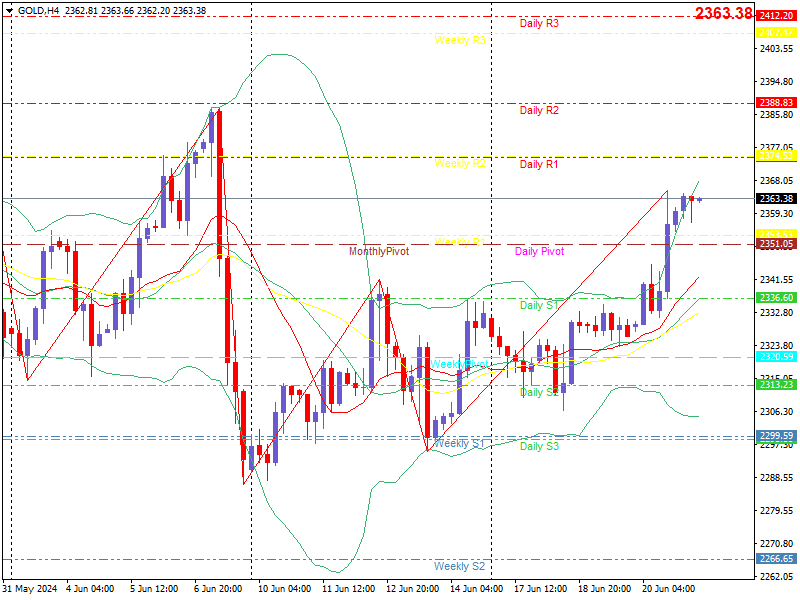This screenshot has width=800, height=600.
Task: Click the cyan 2320.59 weekly pivot price tag
Action: coord(776,357)
